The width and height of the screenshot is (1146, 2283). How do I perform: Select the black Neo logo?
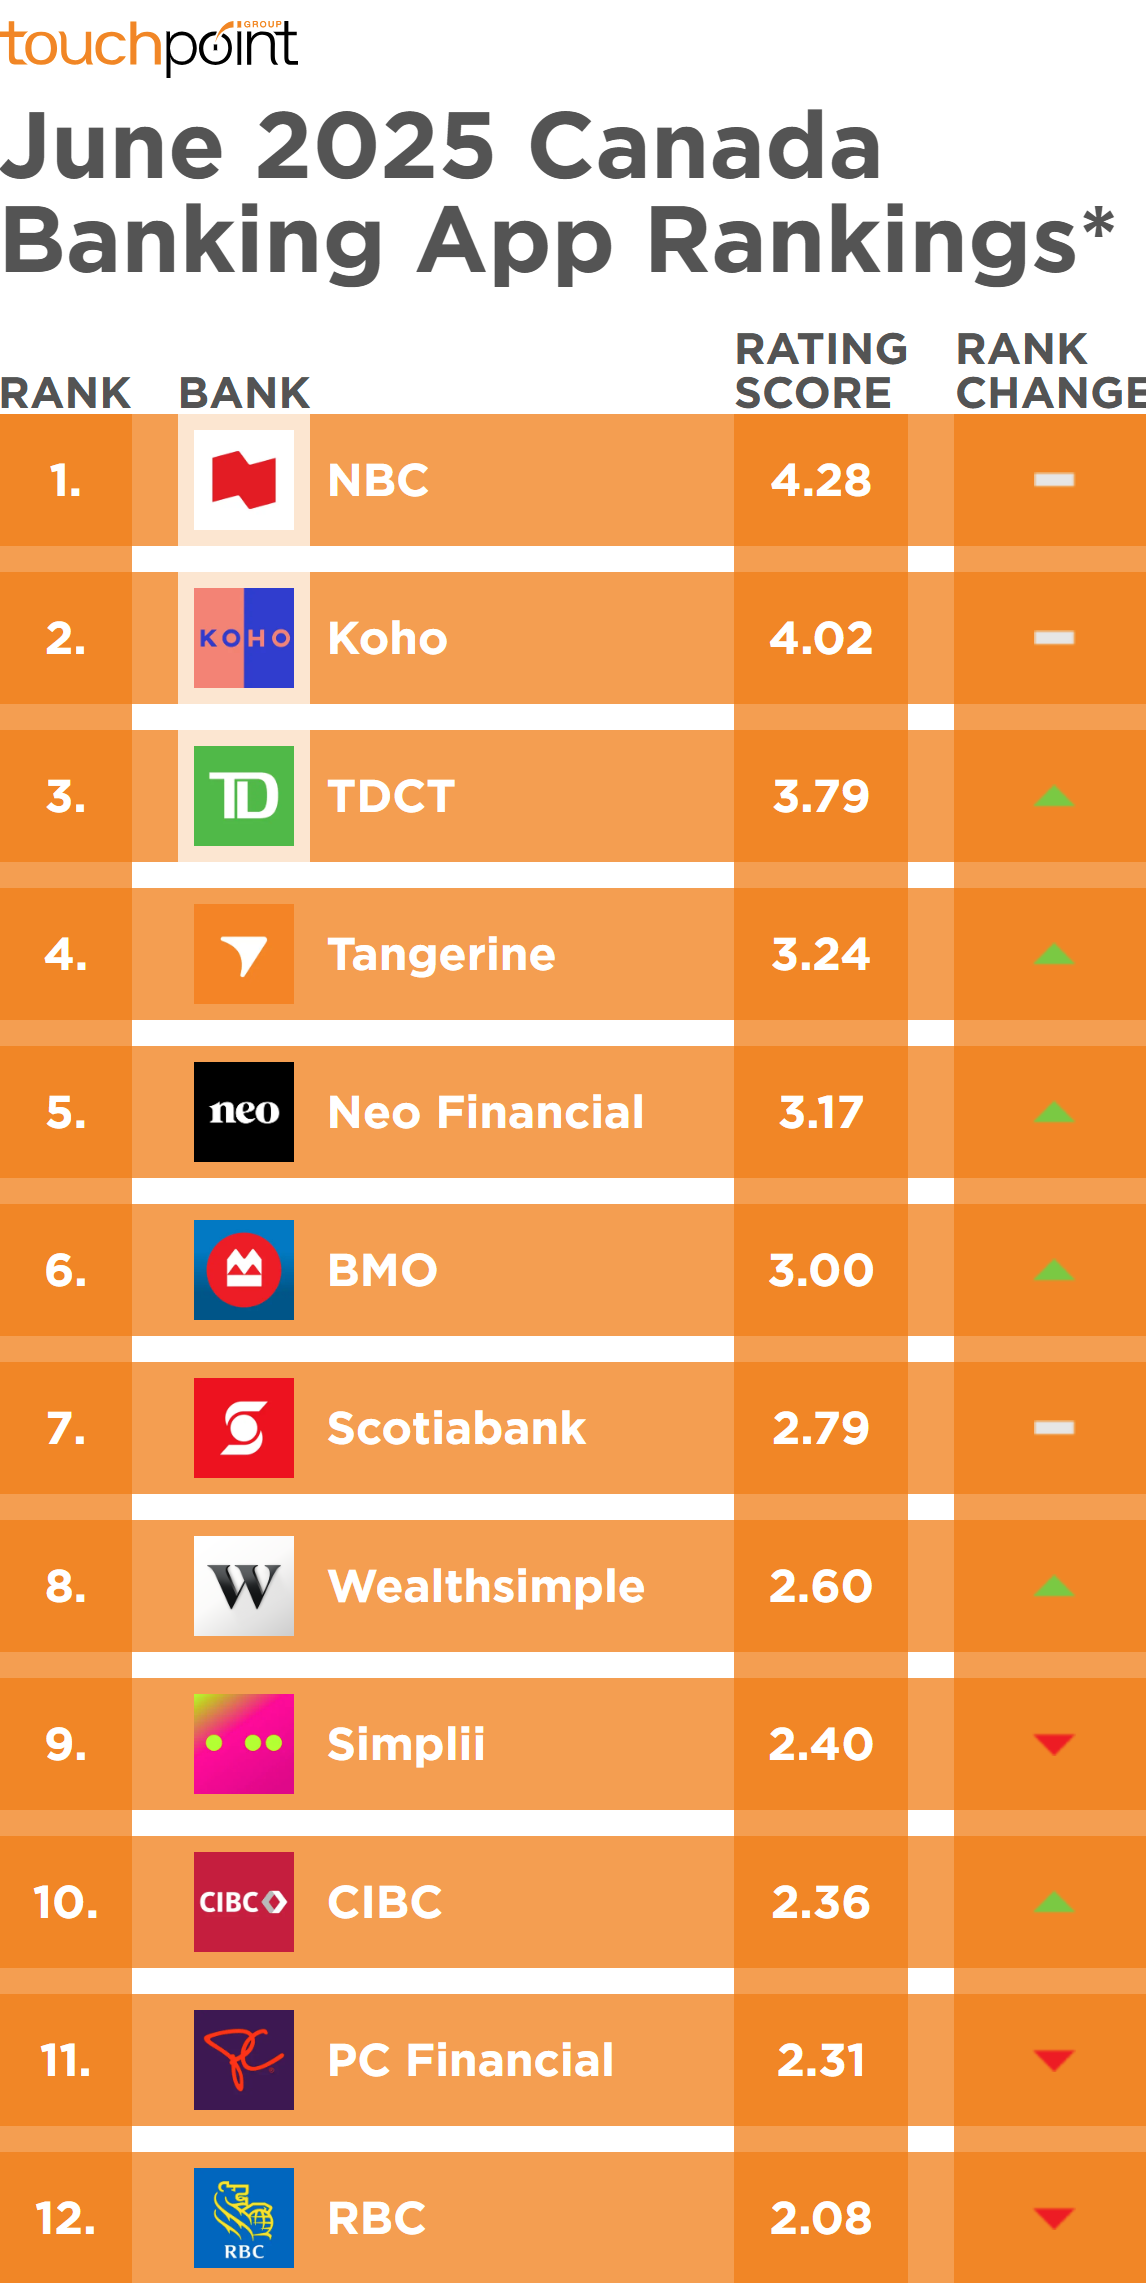244,1112
